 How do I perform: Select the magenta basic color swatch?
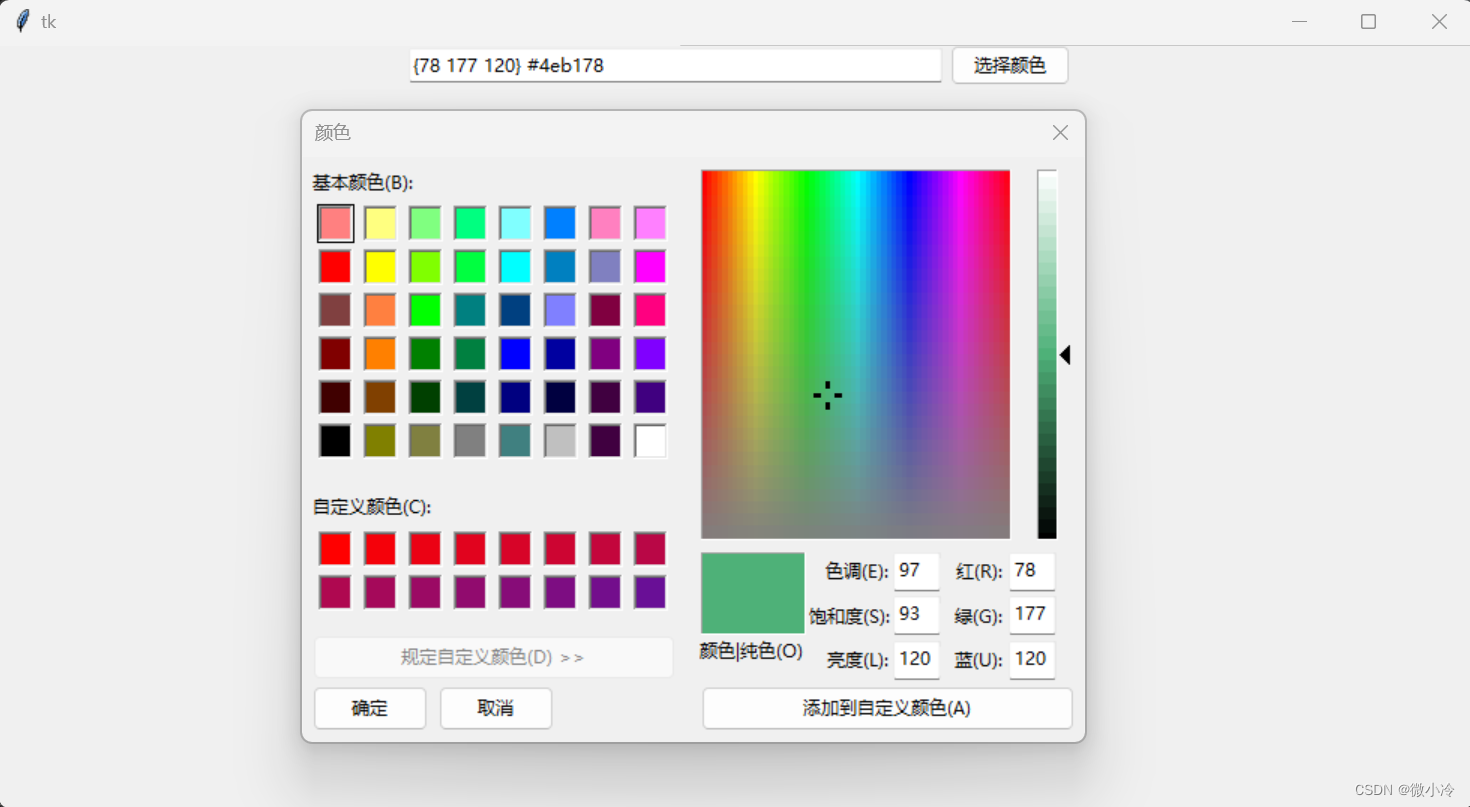(x=650, y=267)
